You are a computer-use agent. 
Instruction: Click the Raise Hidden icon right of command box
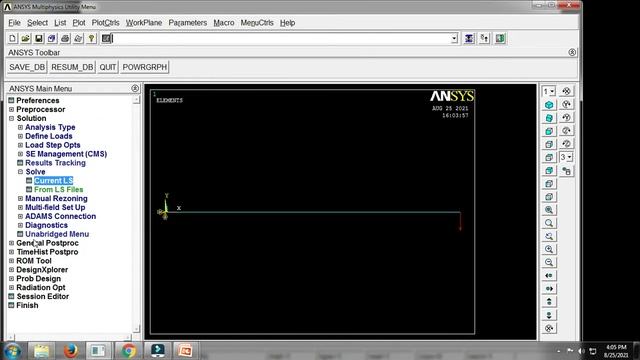(469, 38)
